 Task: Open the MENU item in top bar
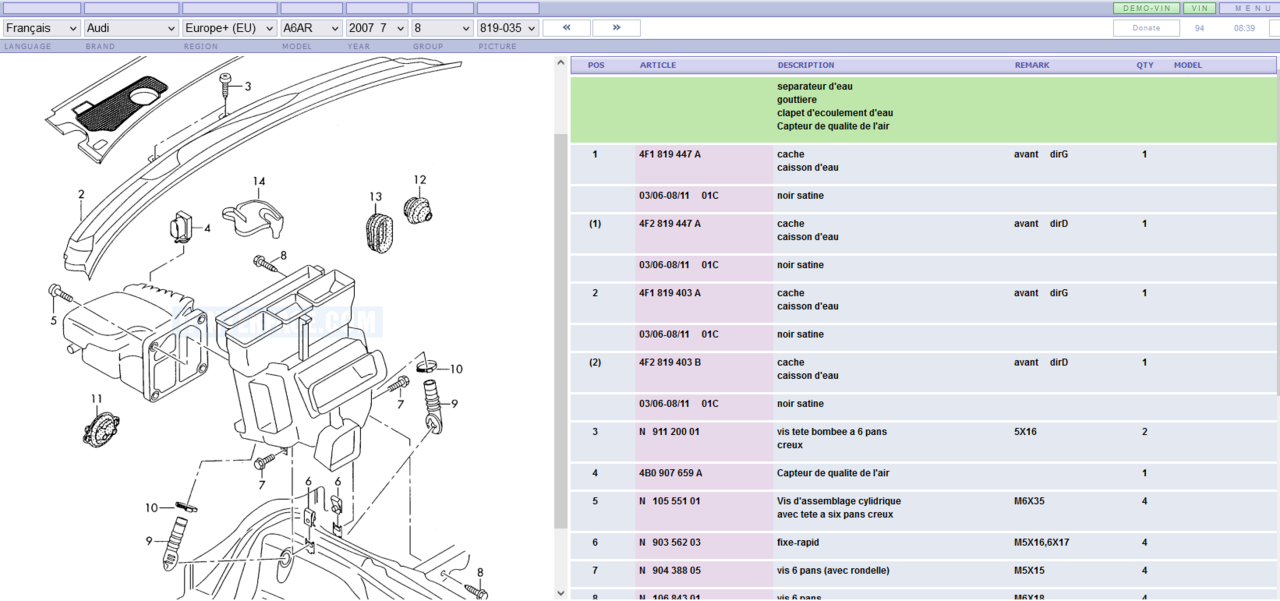[x=1246, y=8]
